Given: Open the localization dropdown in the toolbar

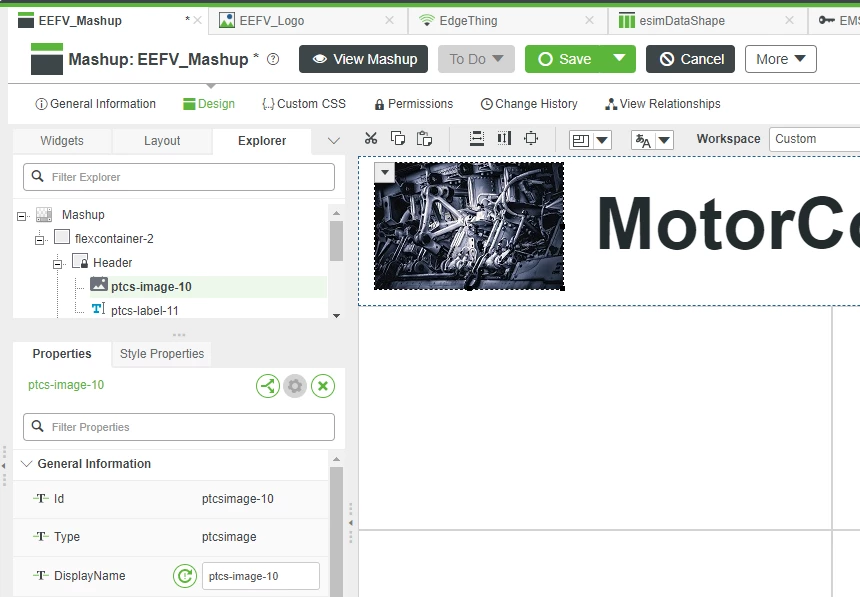Looking at the screenshot, I should point(651,139).
